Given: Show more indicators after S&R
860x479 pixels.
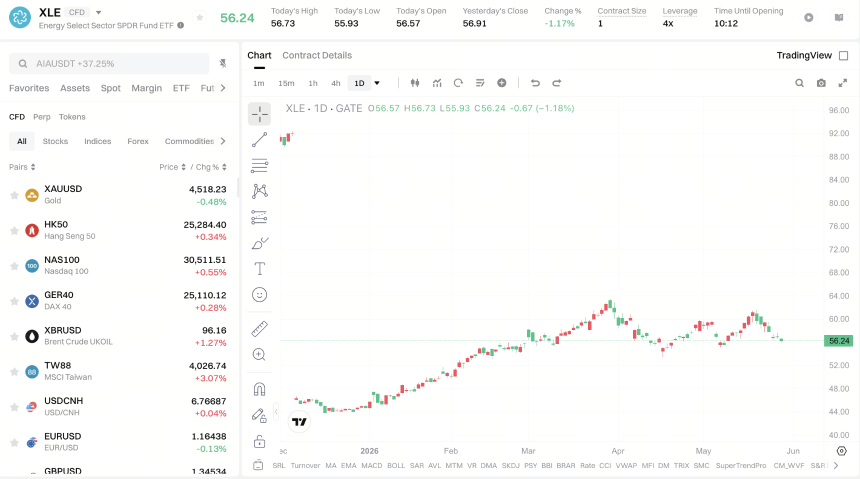Looking at the screenshot, I should pyautogui.click(x=836, y=465).
